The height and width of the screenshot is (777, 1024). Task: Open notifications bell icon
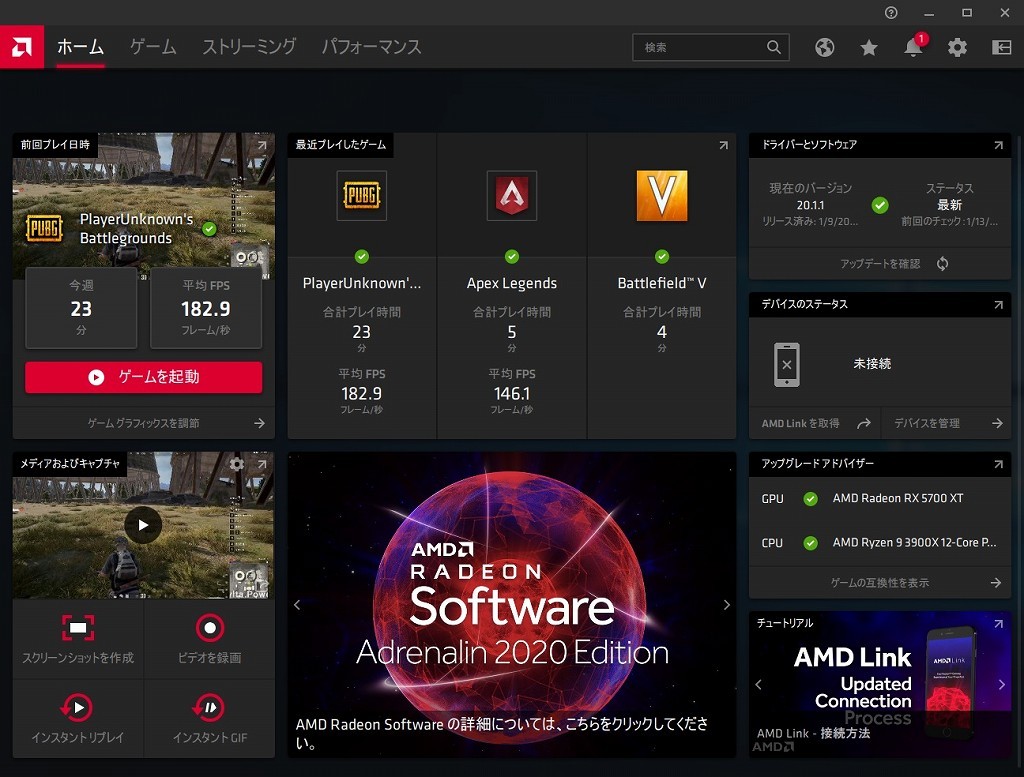pyautogui.click(x=913, y=47)
